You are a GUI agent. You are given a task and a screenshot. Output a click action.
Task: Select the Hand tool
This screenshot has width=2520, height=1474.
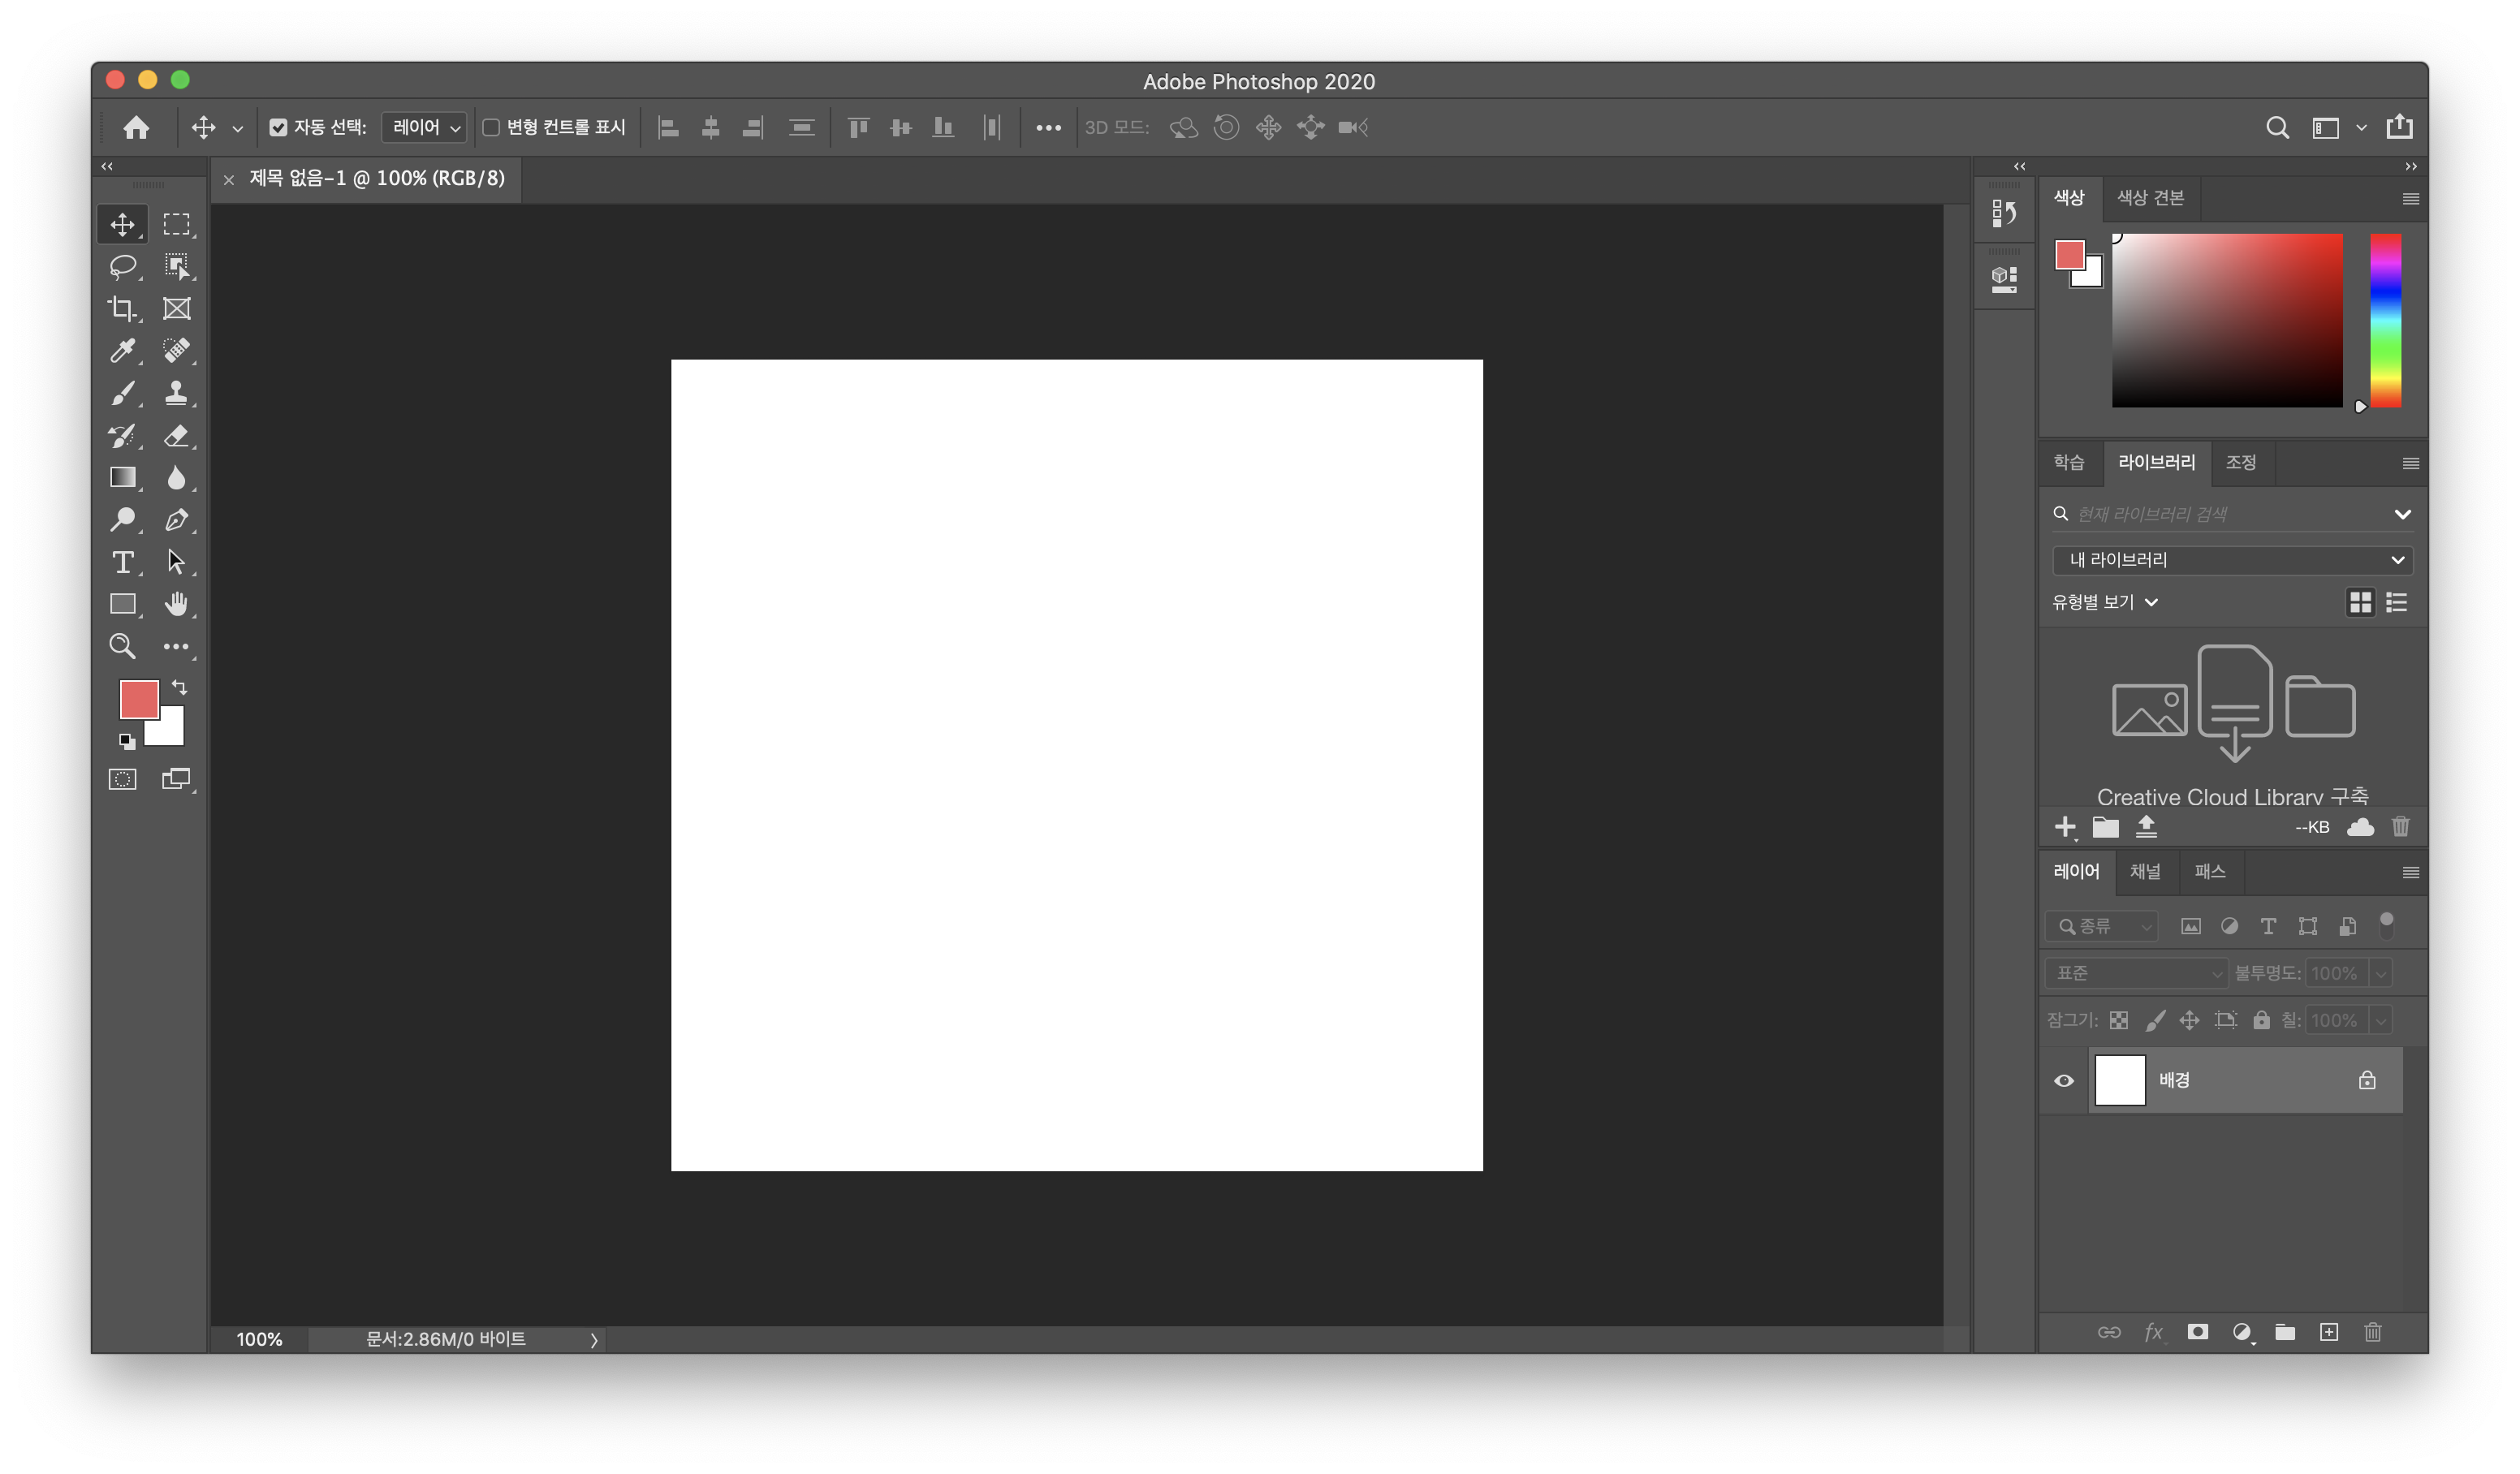click(x=176, y=604)
